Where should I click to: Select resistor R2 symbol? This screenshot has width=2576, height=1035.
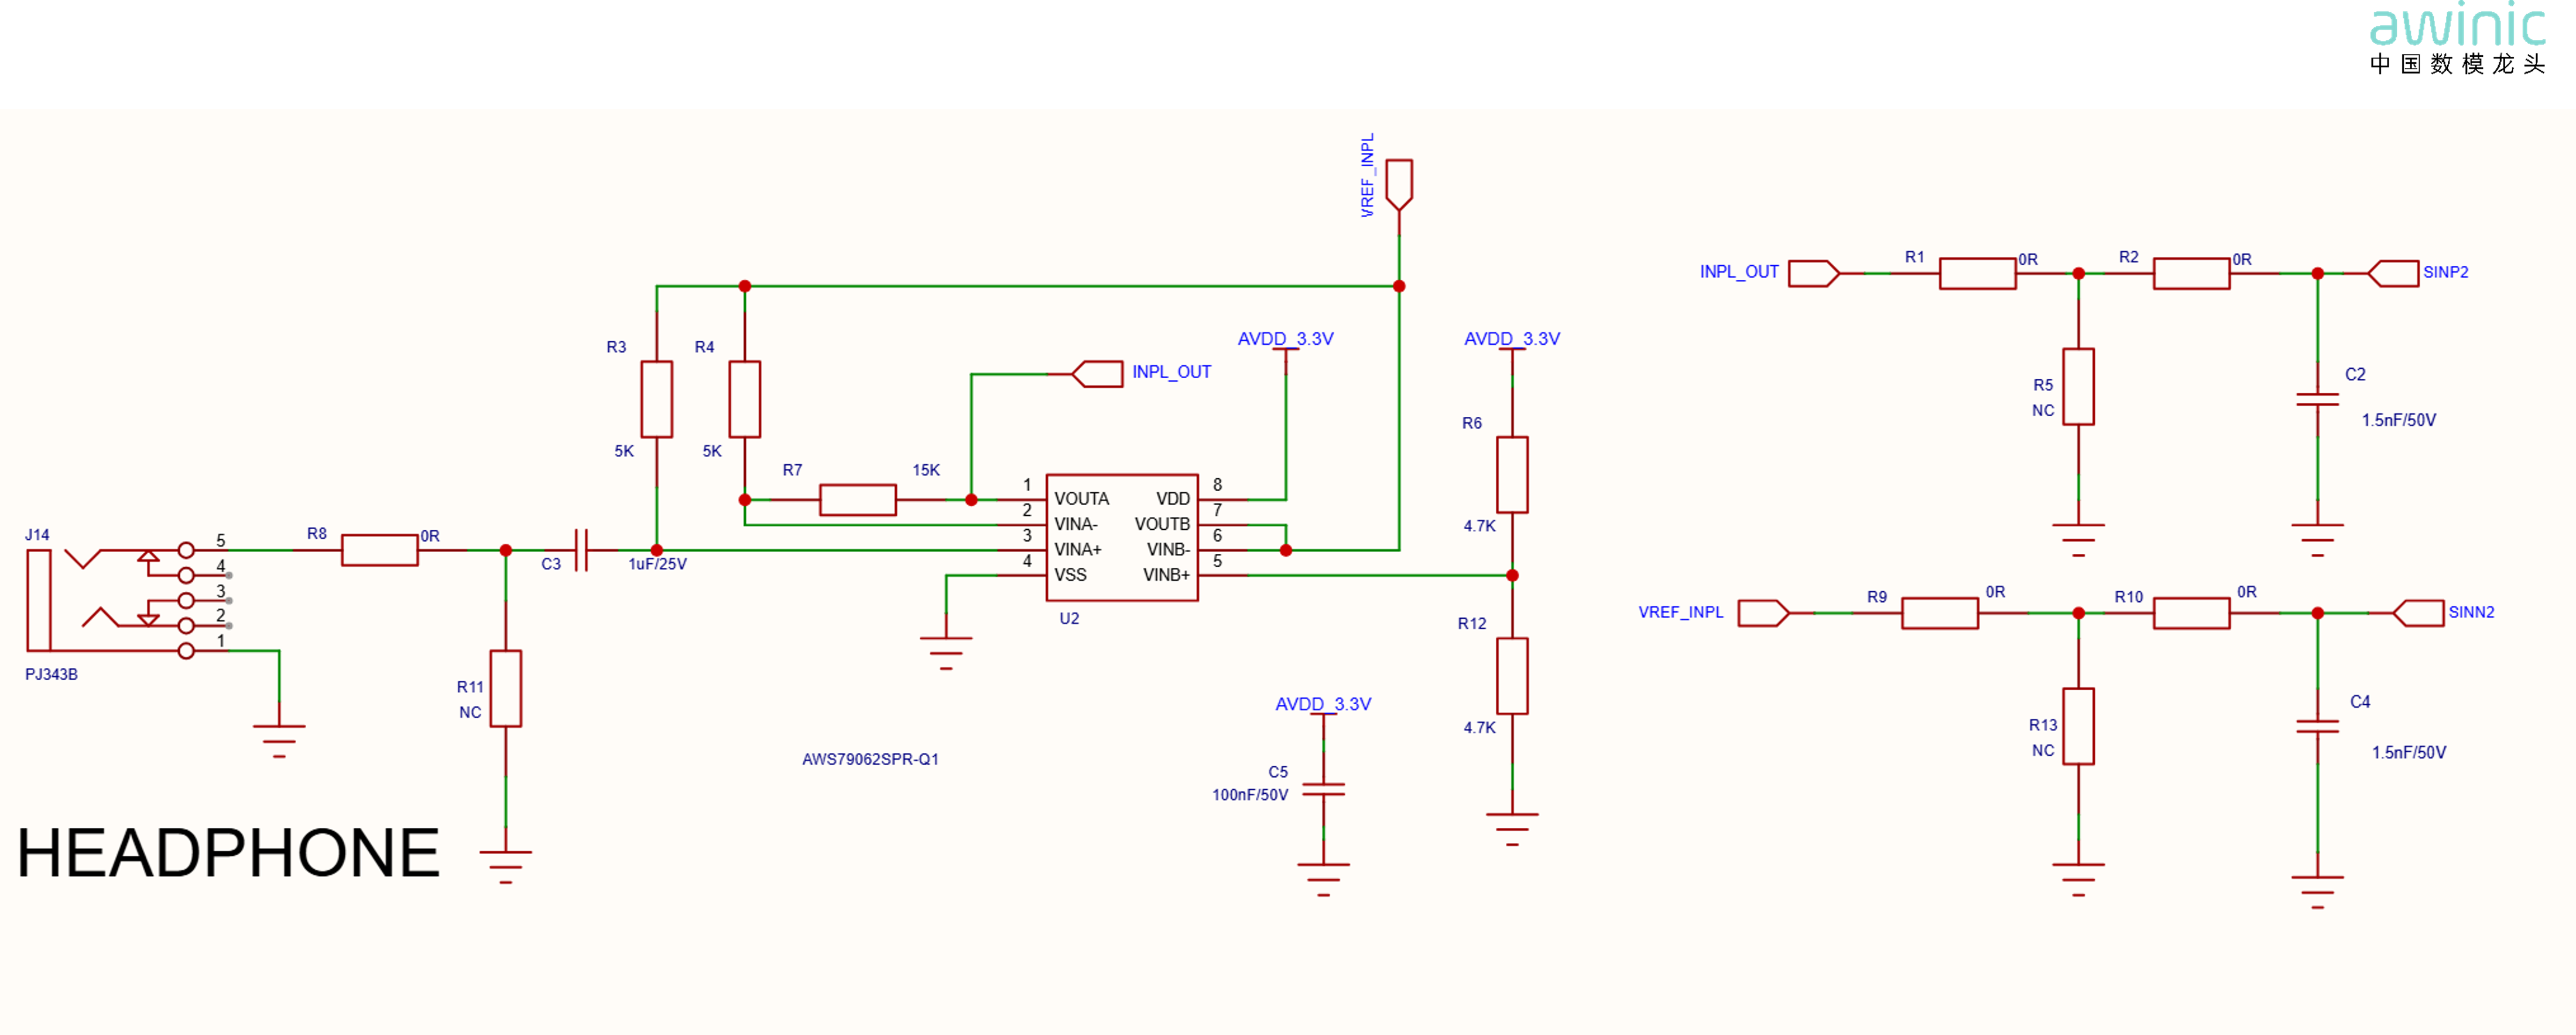tap(2192, 273)
